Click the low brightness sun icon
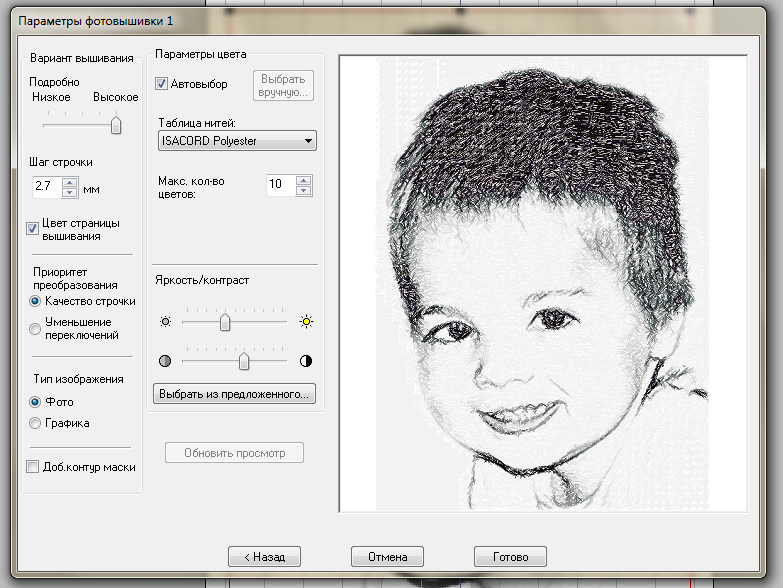Image resolution: width=783 pixels, height=588 pixels. tap(165, 322)
